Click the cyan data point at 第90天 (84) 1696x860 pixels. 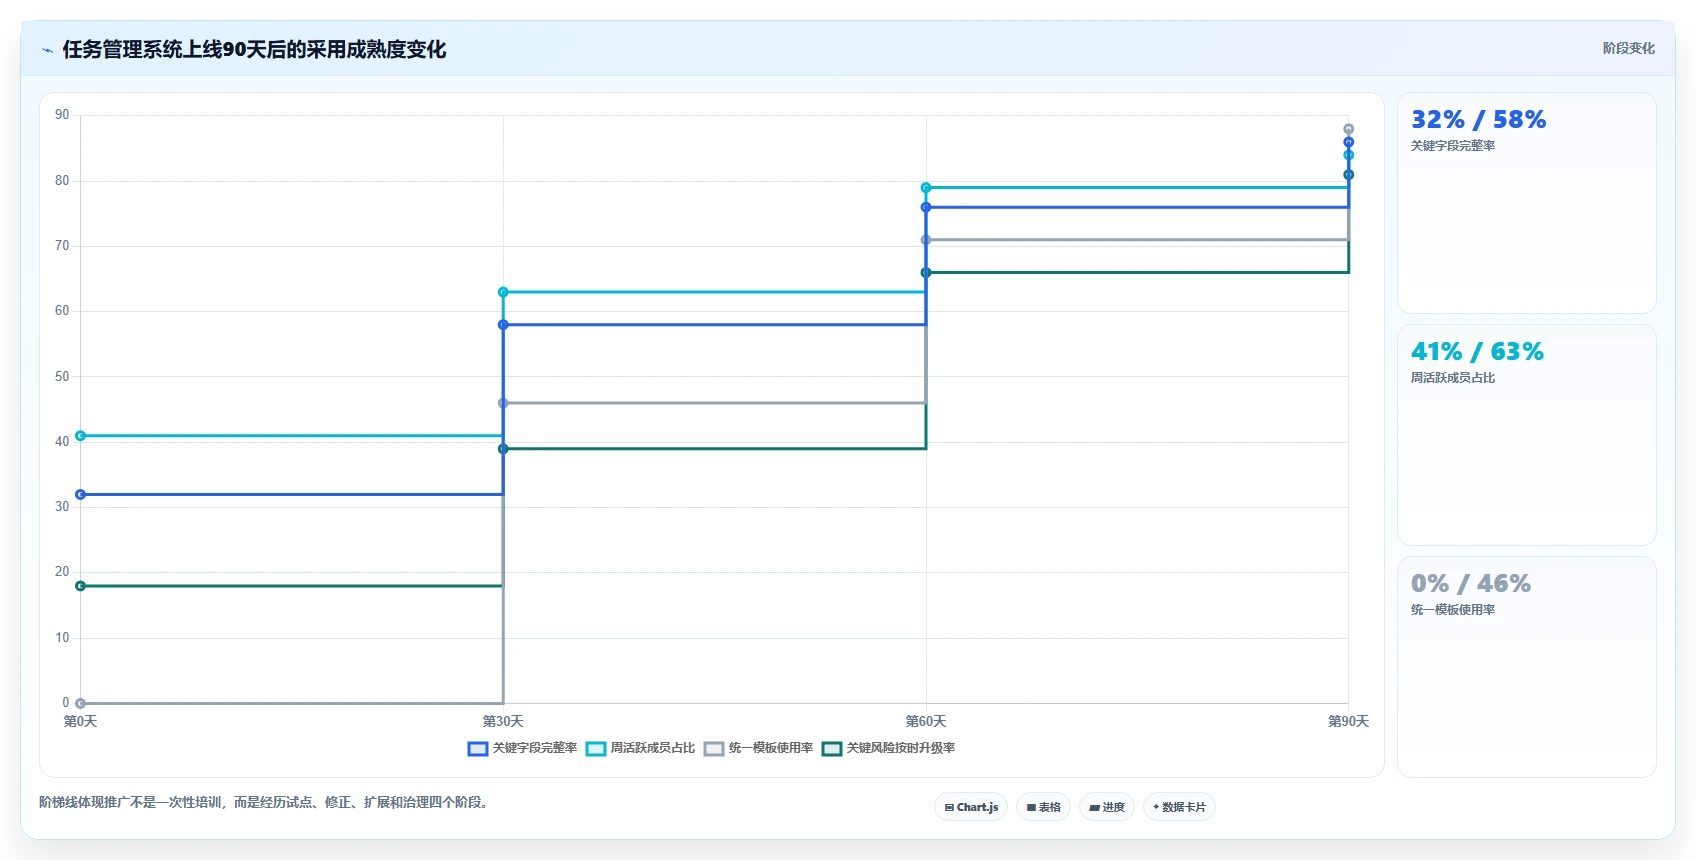tap(1348, 155)
